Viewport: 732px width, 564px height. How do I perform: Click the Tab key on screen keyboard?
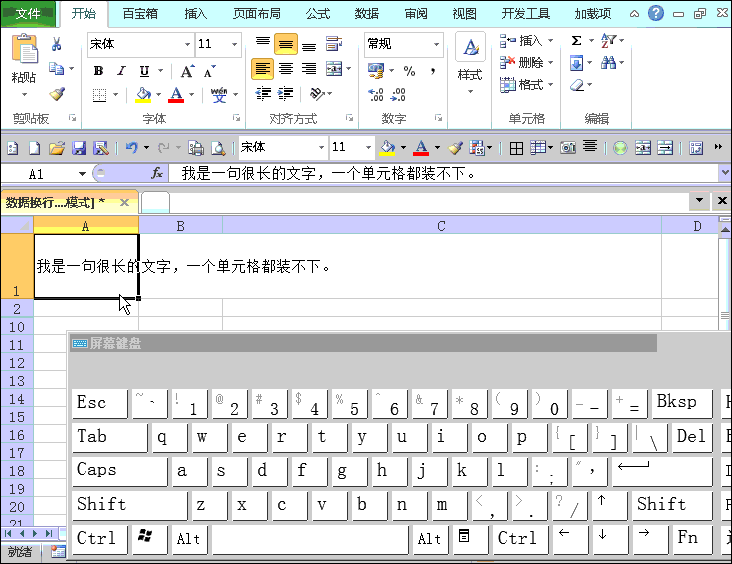110,437
